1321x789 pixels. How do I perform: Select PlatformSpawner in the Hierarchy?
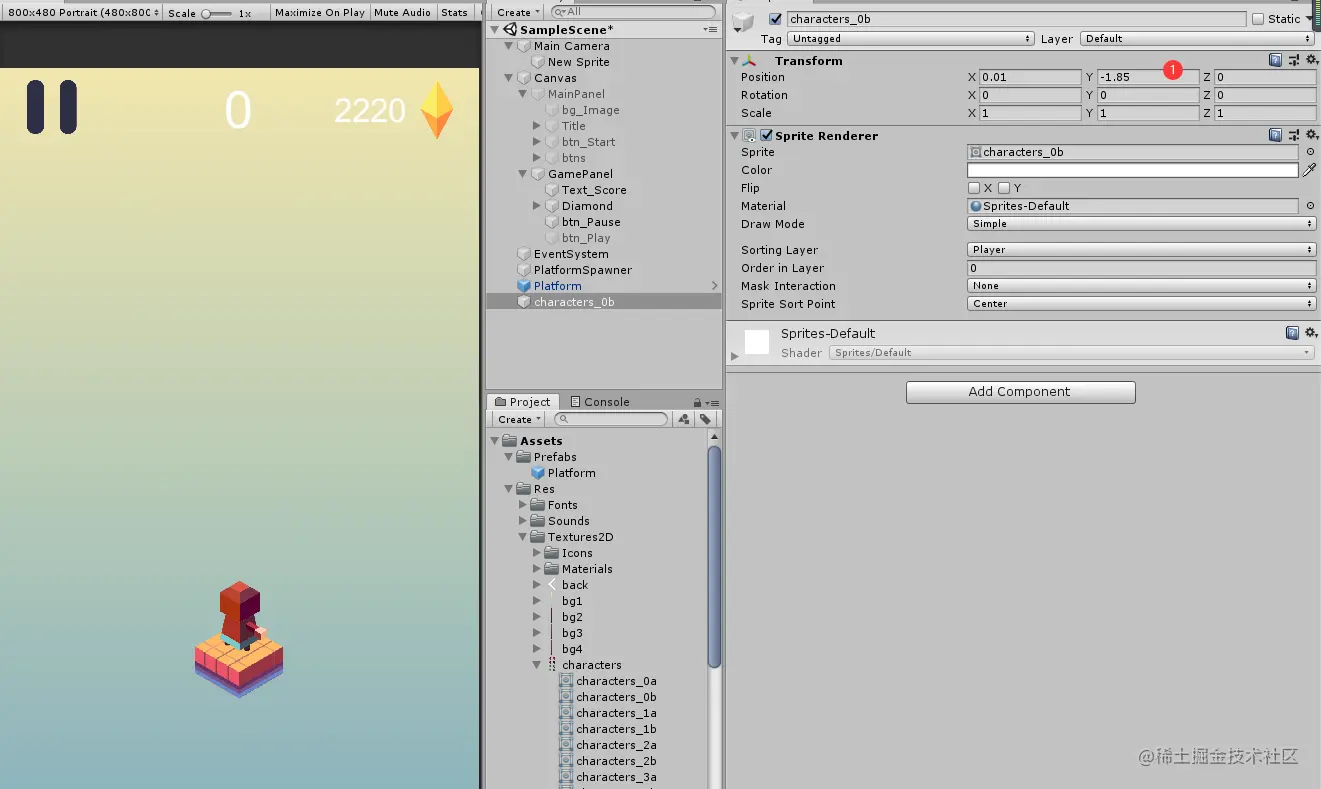(x=583, y=270)
